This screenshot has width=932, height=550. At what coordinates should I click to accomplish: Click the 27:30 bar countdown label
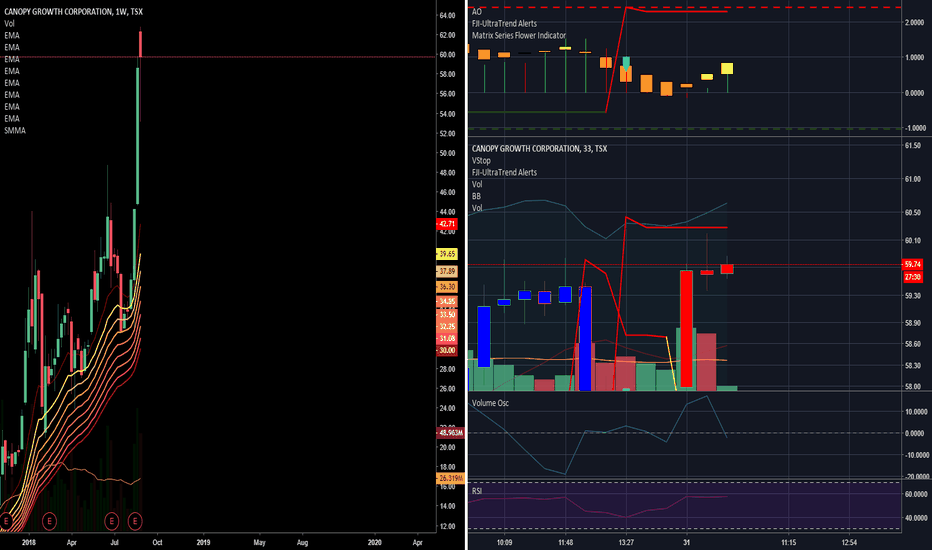pyautogui.click(x=912, y=277)
